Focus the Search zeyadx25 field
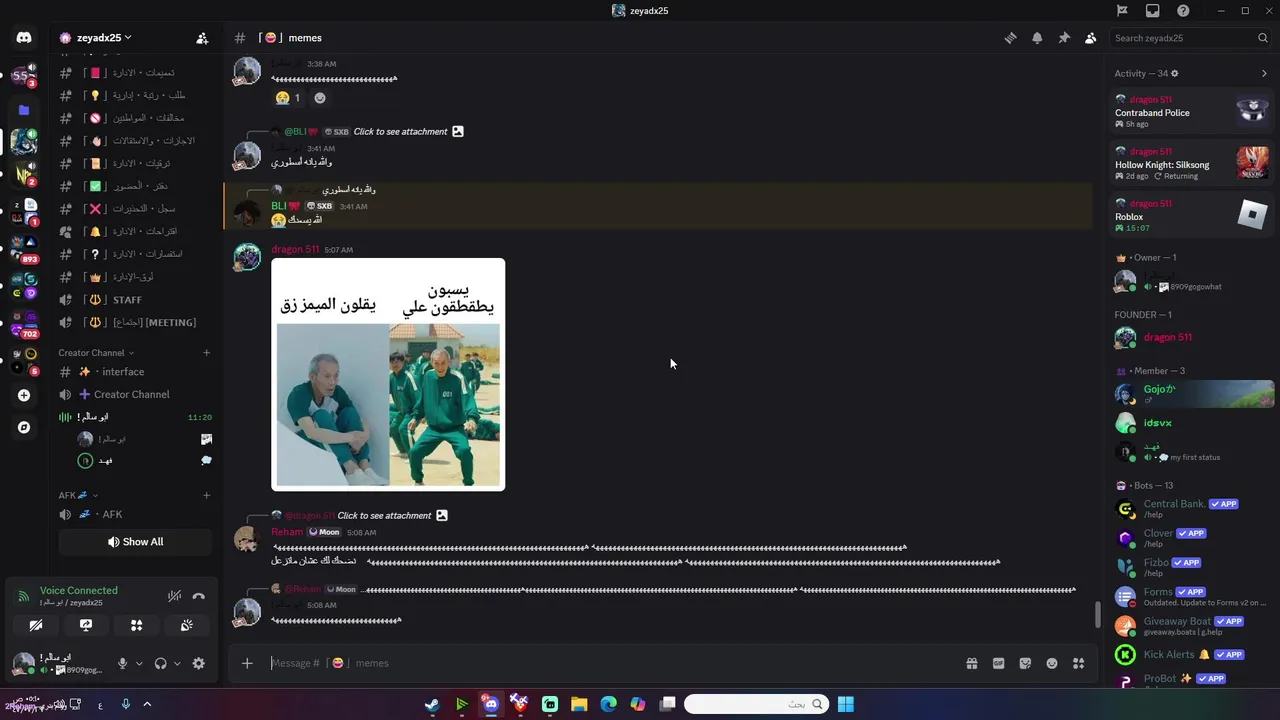This screenshot has width=1280, height=720. (x=1190, y=38)
